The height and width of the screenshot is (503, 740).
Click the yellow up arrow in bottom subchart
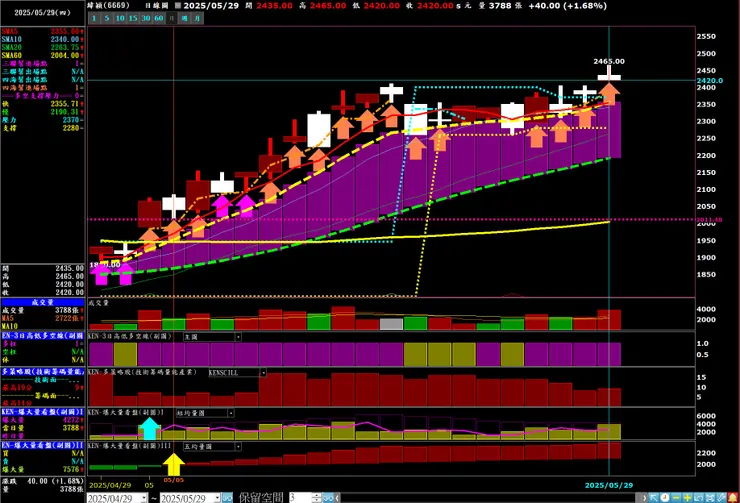pyautogui.click(x=174, y=464)
